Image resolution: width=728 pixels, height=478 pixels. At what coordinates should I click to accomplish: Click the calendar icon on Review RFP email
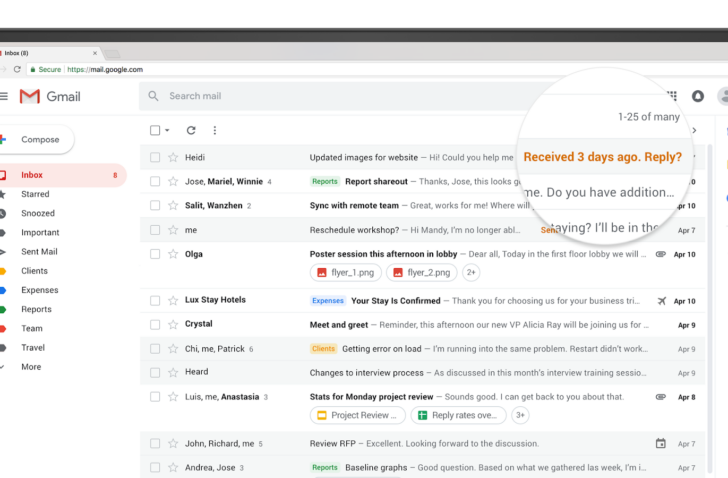661,444
